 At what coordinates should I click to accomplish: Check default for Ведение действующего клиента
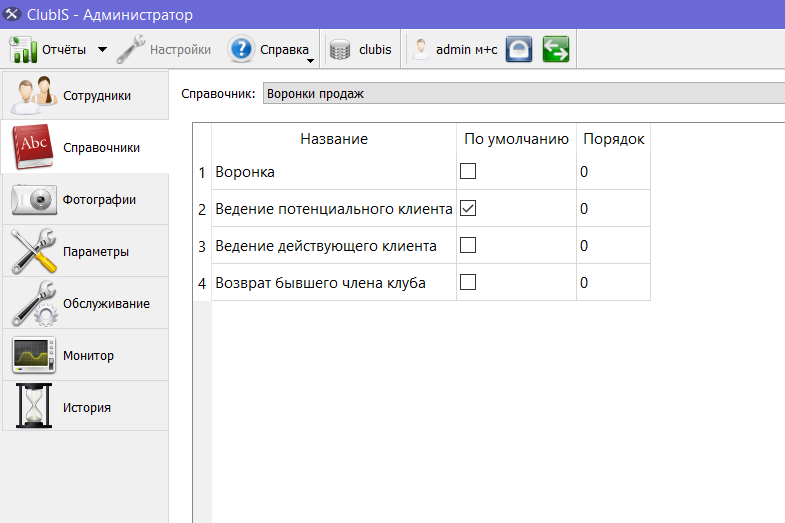click(468, 245)
